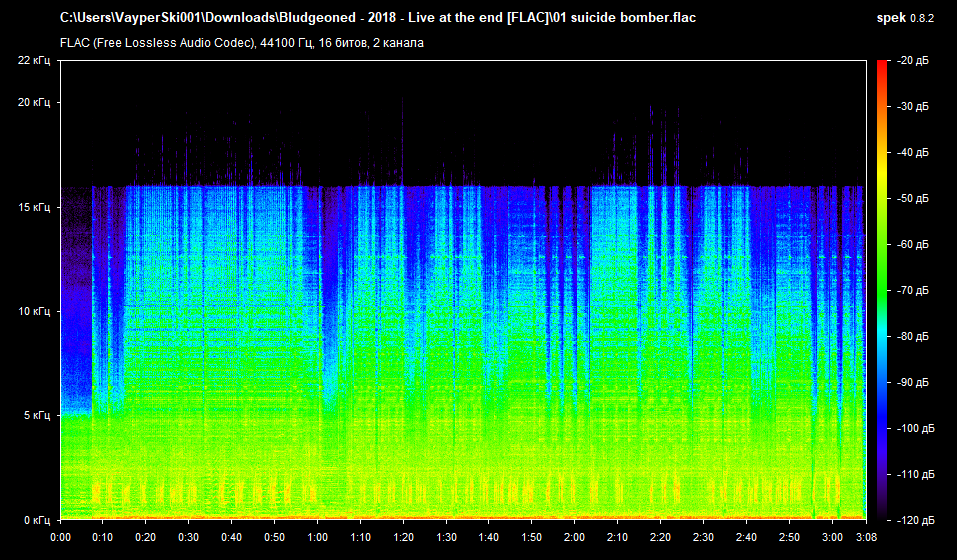Click the -70 дБ legend label
The image size is (957, 560).
[x=912, y=290]
